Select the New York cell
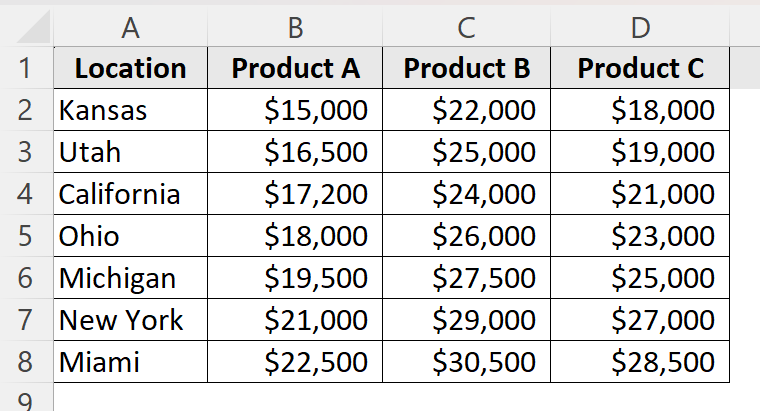This screenshot has width=760, height=411. (130, 320)
